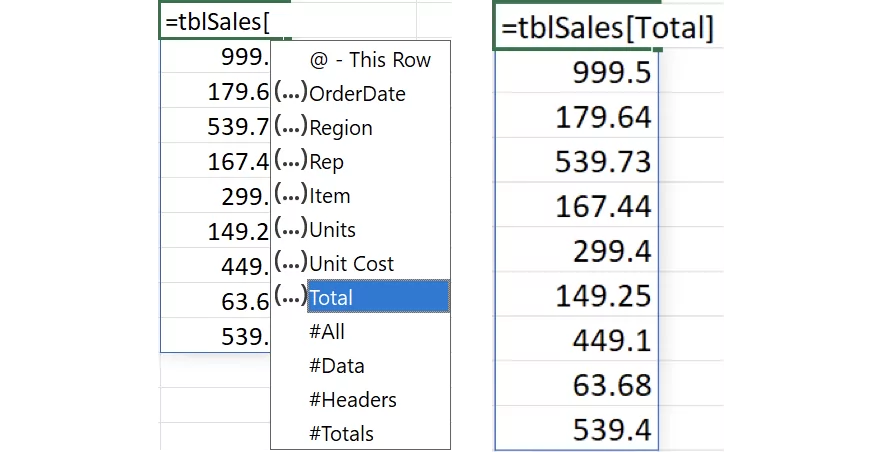Click the column icon beside Unit Cost
The width and height of the screenshot is (882, 452).
click(x=290, y=264)
